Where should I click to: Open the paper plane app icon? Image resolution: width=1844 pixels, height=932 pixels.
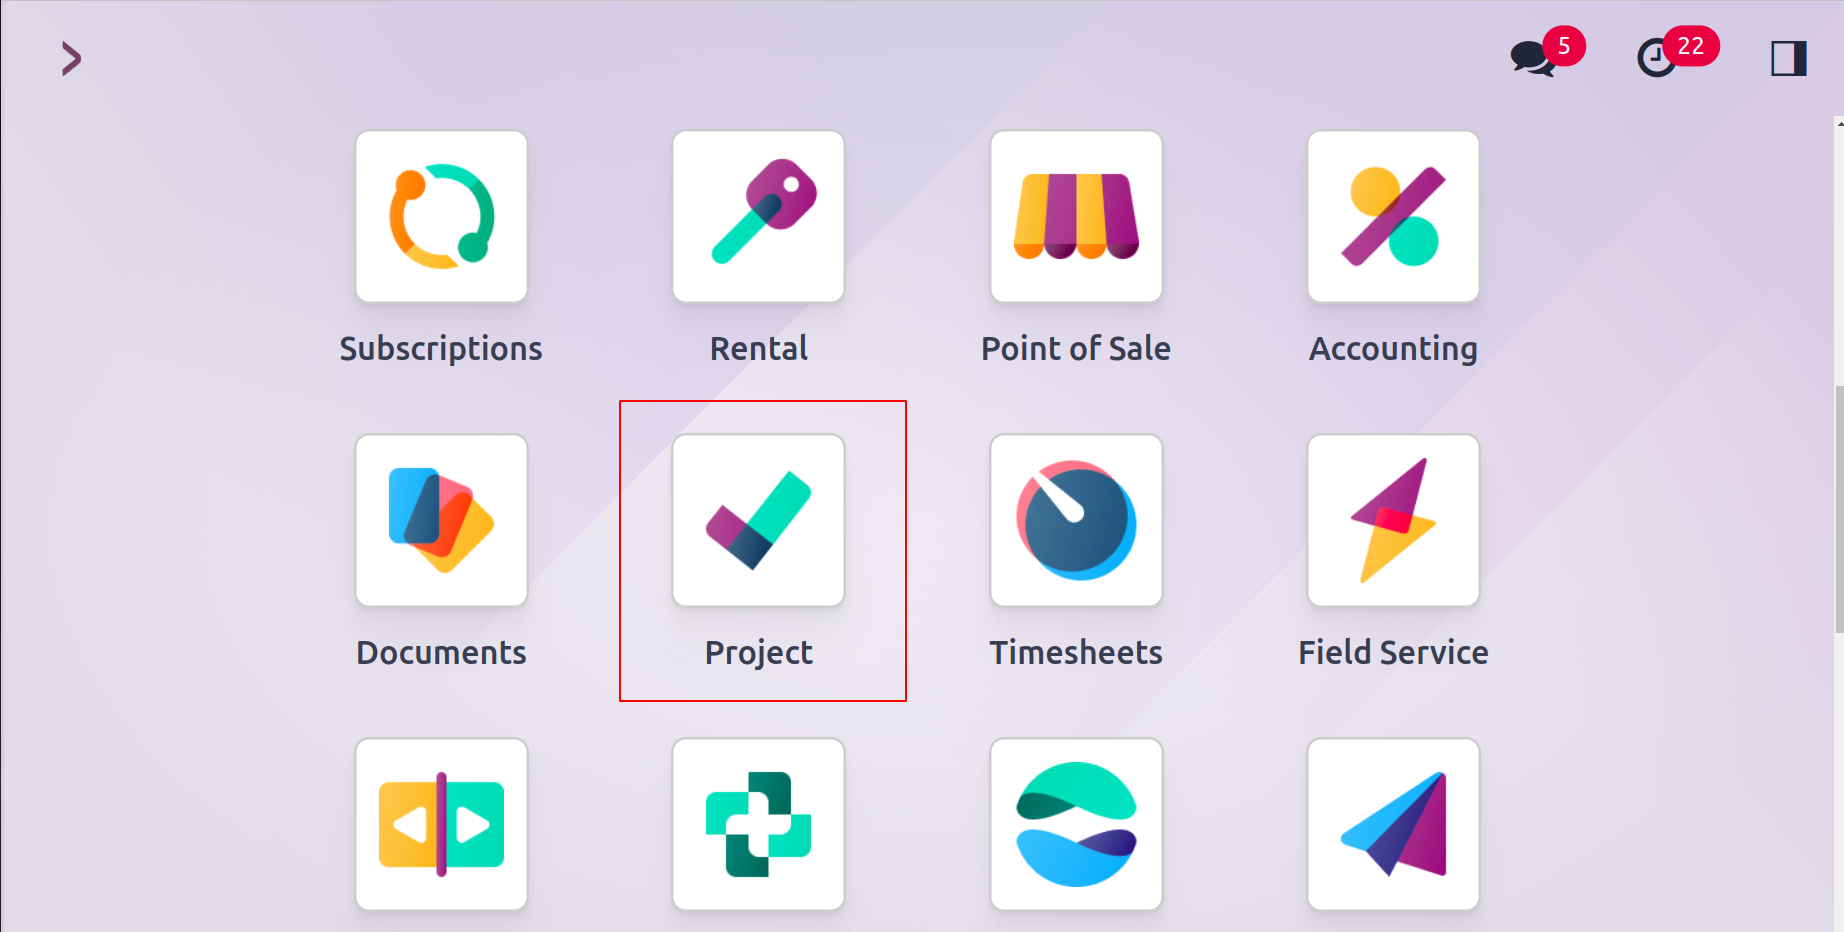pyautogui.click(x=1393, y=824)
